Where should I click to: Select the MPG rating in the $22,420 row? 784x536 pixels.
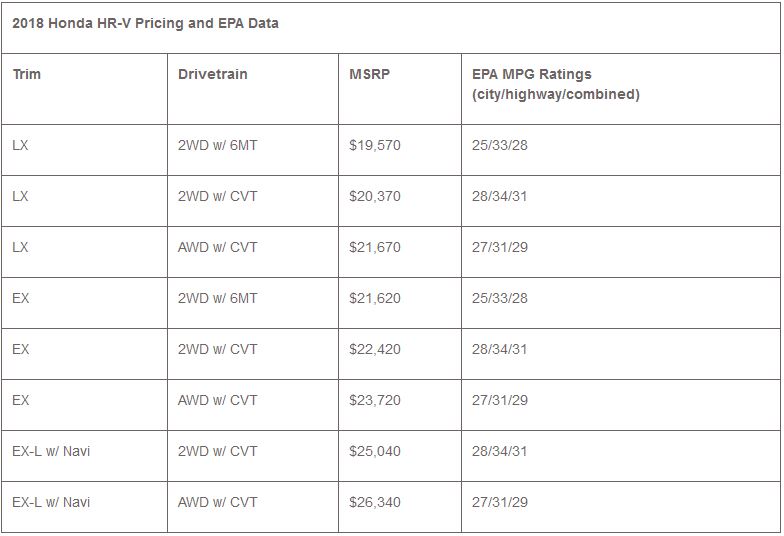coord(499,349)
